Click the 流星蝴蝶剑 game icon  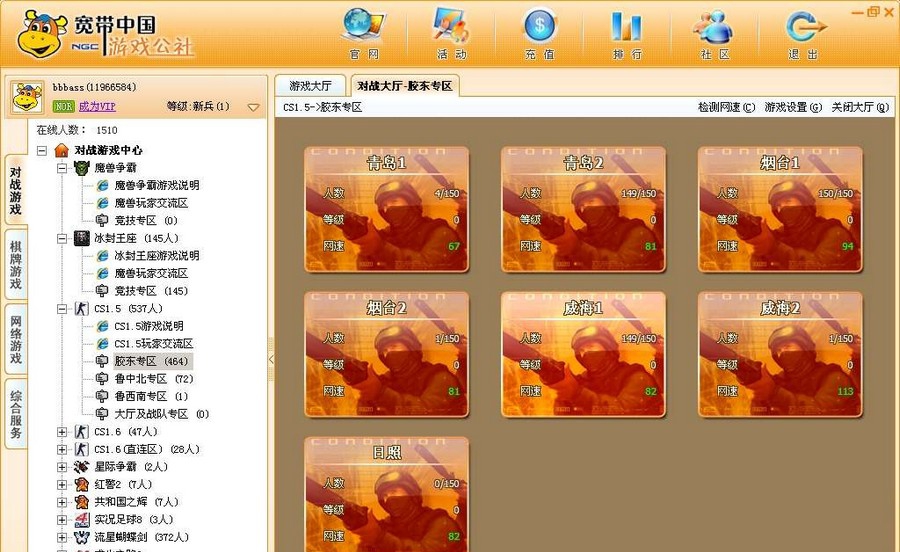[x=82, y=537]
